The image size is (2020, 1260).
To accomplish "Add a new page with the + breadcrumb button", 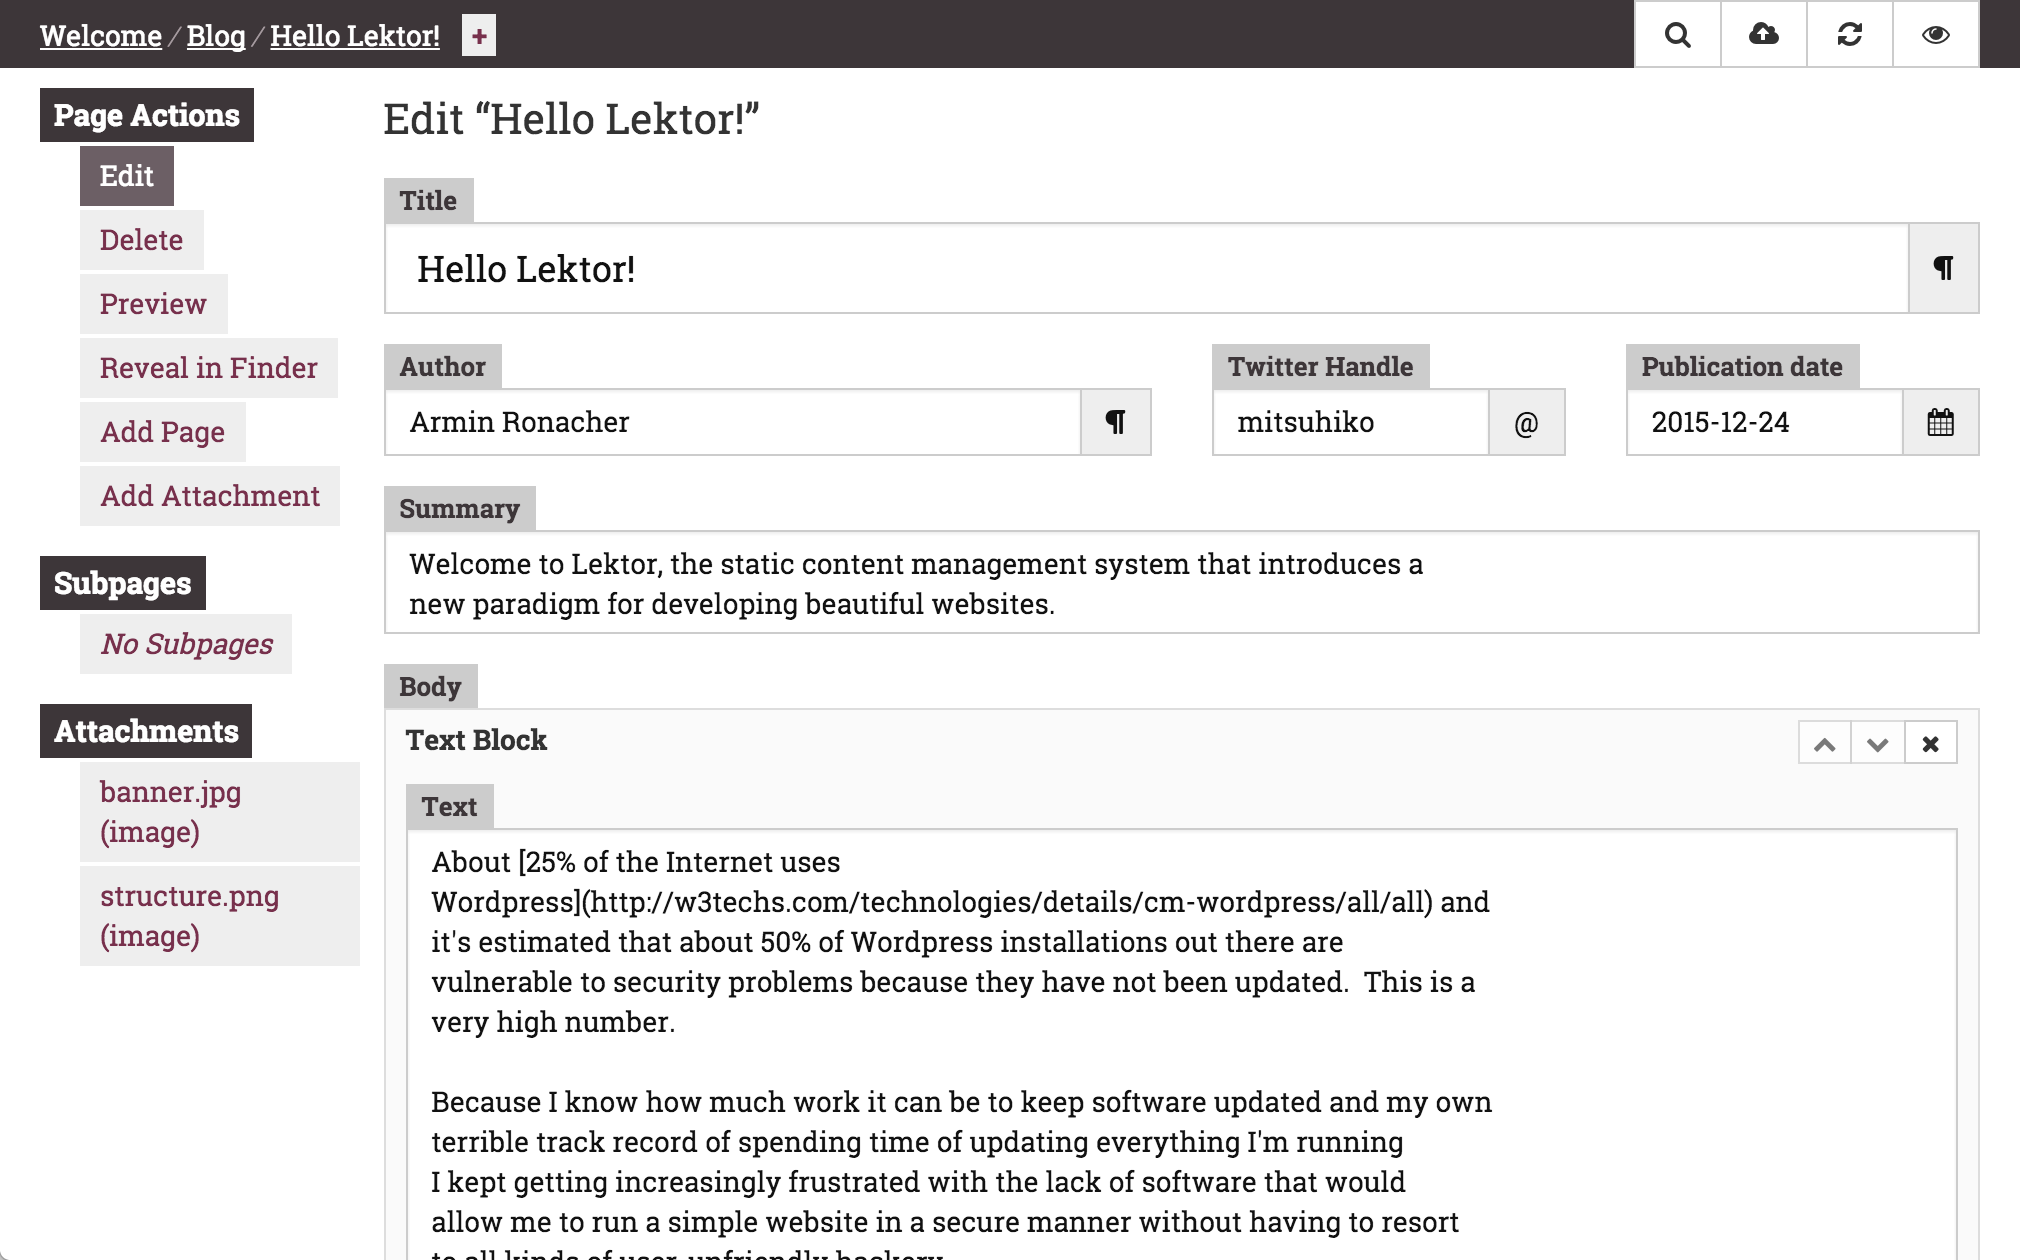I will [x=479, y=35].
